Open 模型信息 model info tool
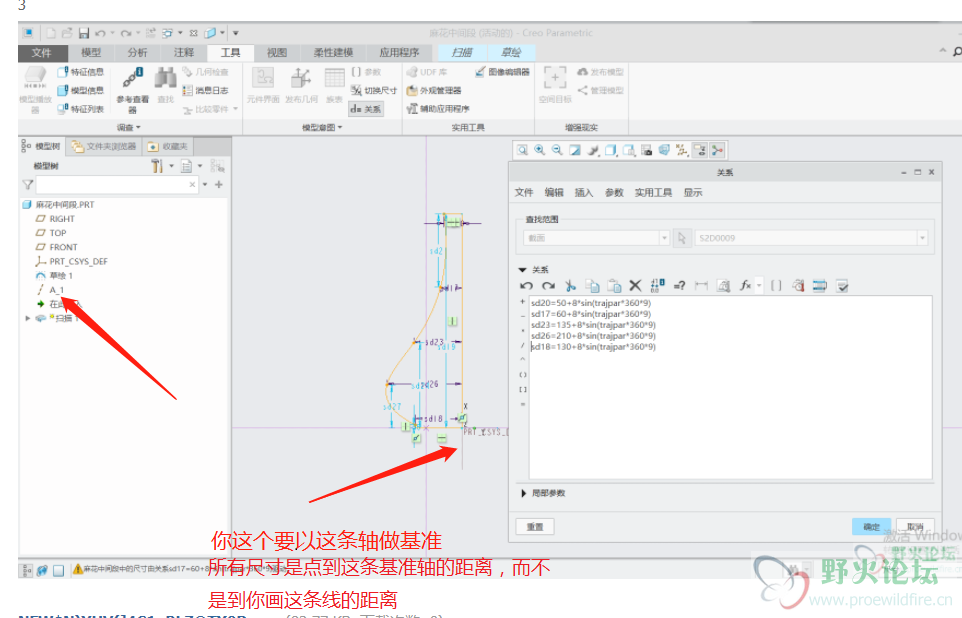962x618 pixels. pos(80,91)
